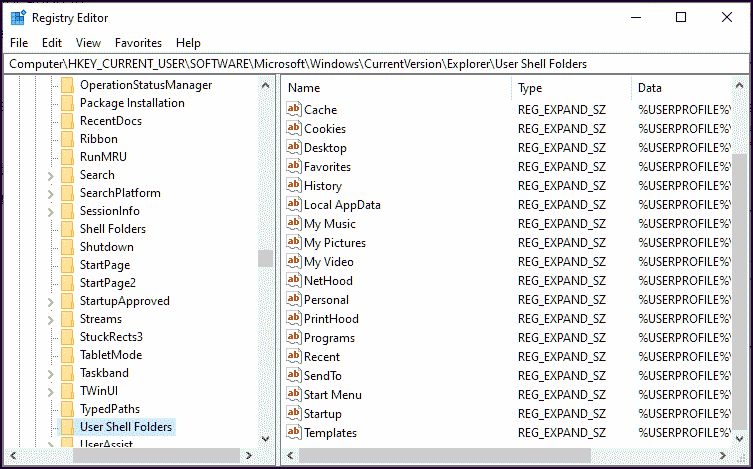Click the string icon beside PrintHood

point(293,318)
